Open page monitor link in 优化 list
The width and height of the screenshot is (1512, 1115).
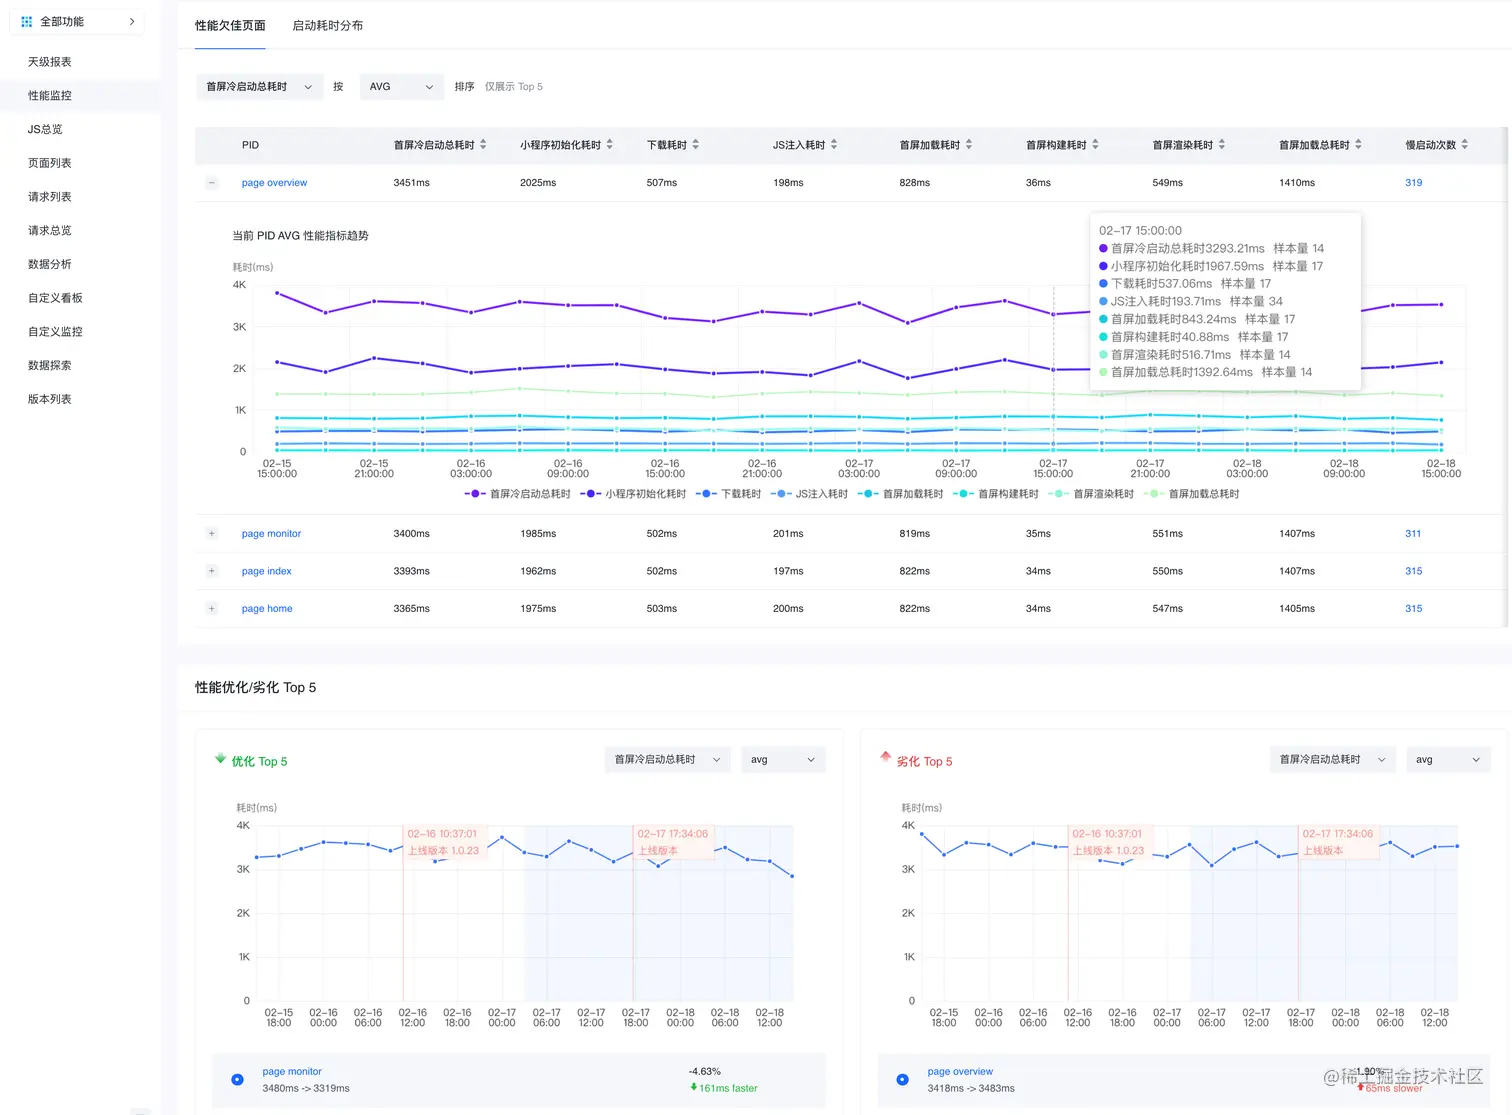(292, 1071)
